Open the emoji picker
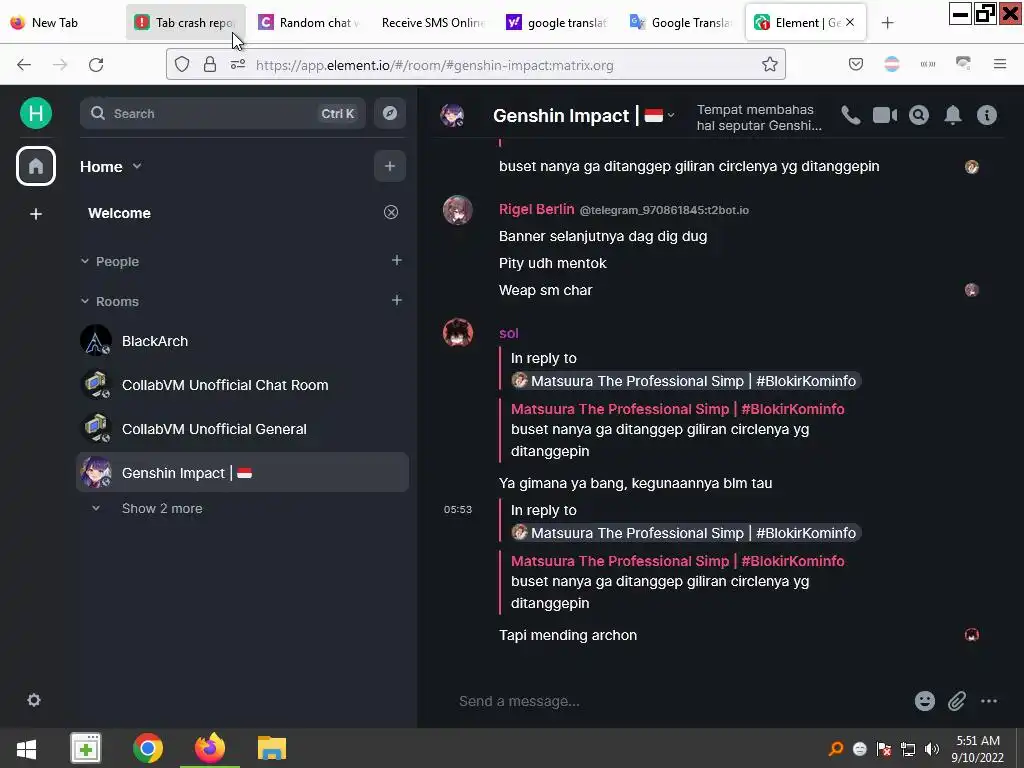This screenshot has width=1024, height=768. point(925,701)
